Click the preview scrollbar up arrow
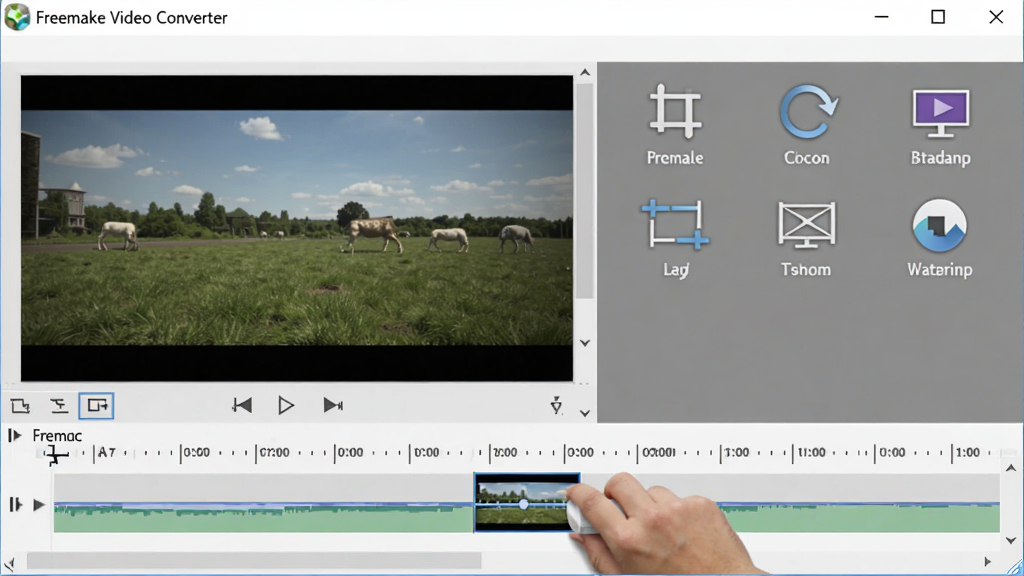This screenshot has width=1024, height=576. coord(585,72)
